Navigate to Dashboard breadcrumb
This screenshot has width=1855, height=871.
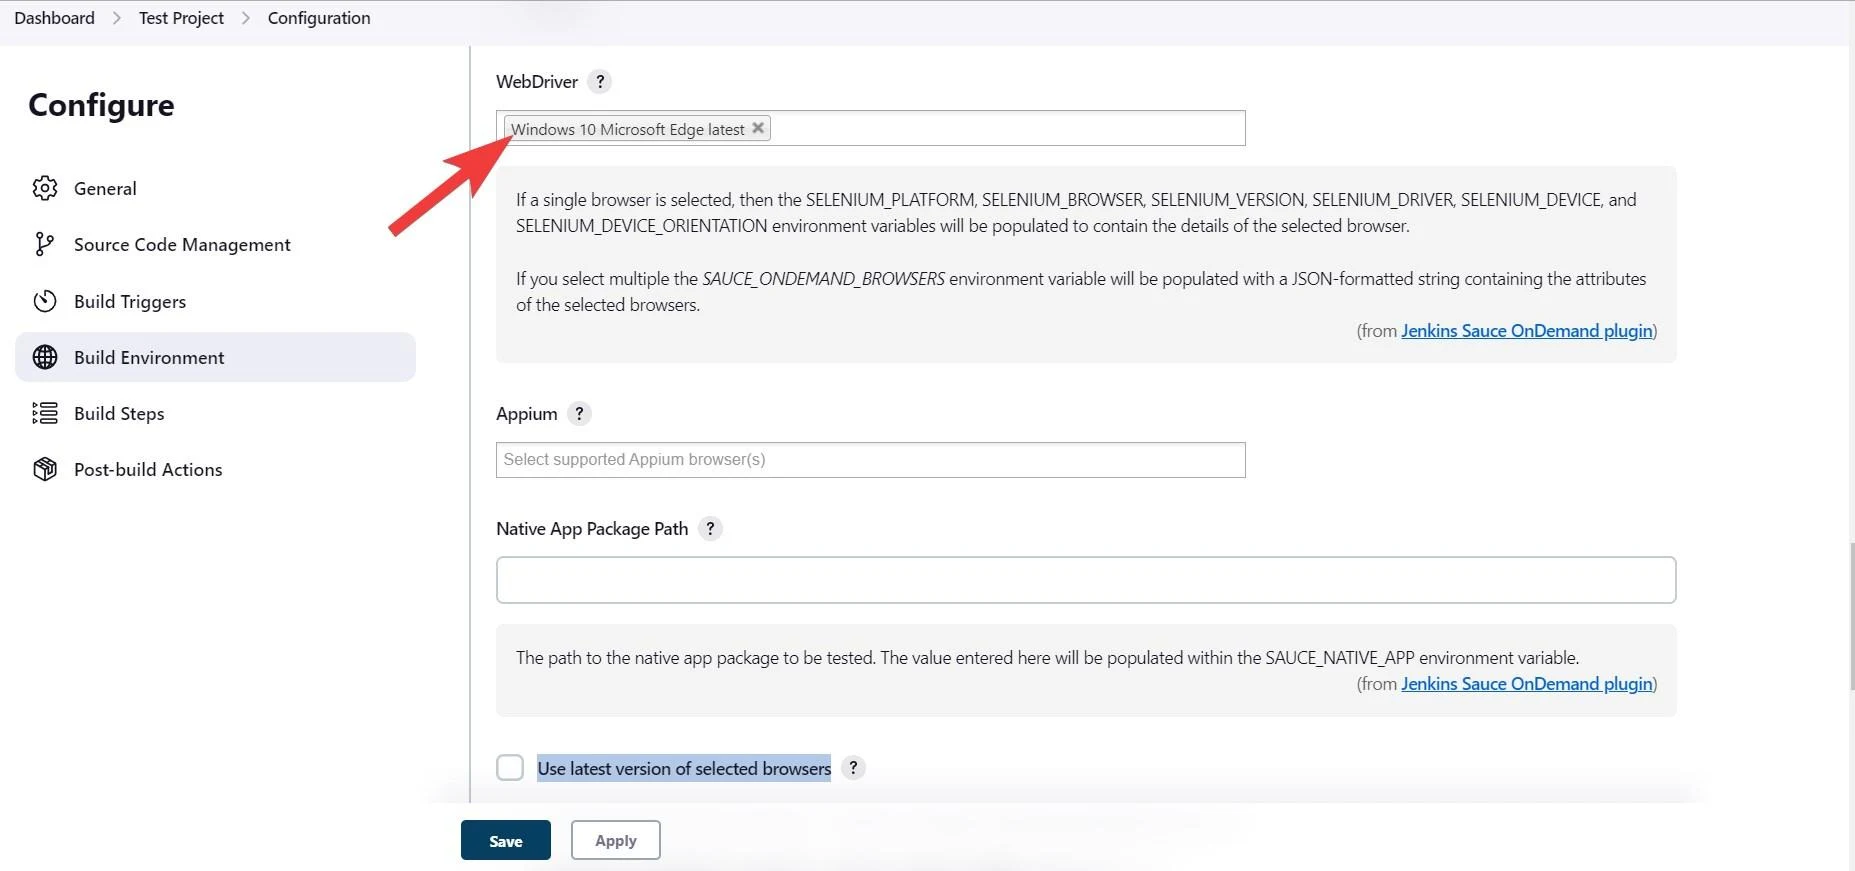(x=55, y=18)
